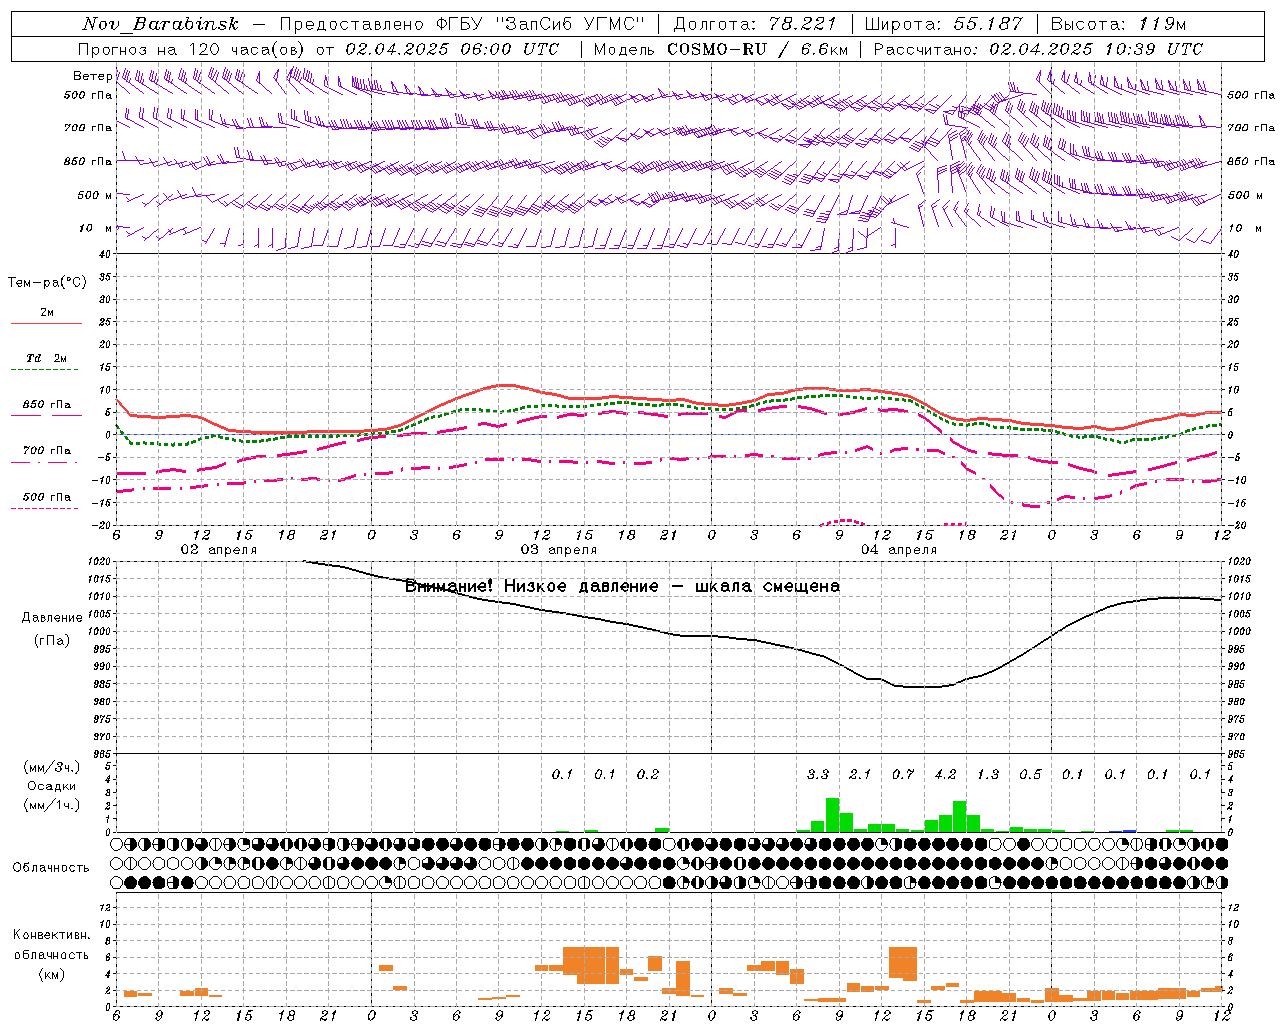1280x1024 pixels.
Task: Click the forecast start 02.04.2025 06:00 UTC
Action: [452, 49]
